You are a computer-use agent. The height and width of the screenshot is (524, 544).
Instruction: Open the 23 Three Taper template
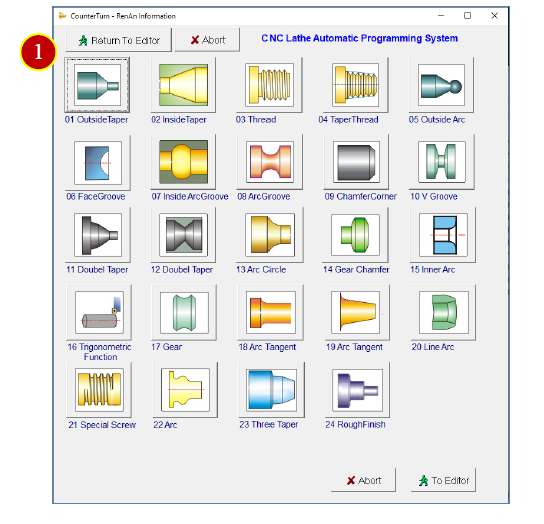click(272, 390)
